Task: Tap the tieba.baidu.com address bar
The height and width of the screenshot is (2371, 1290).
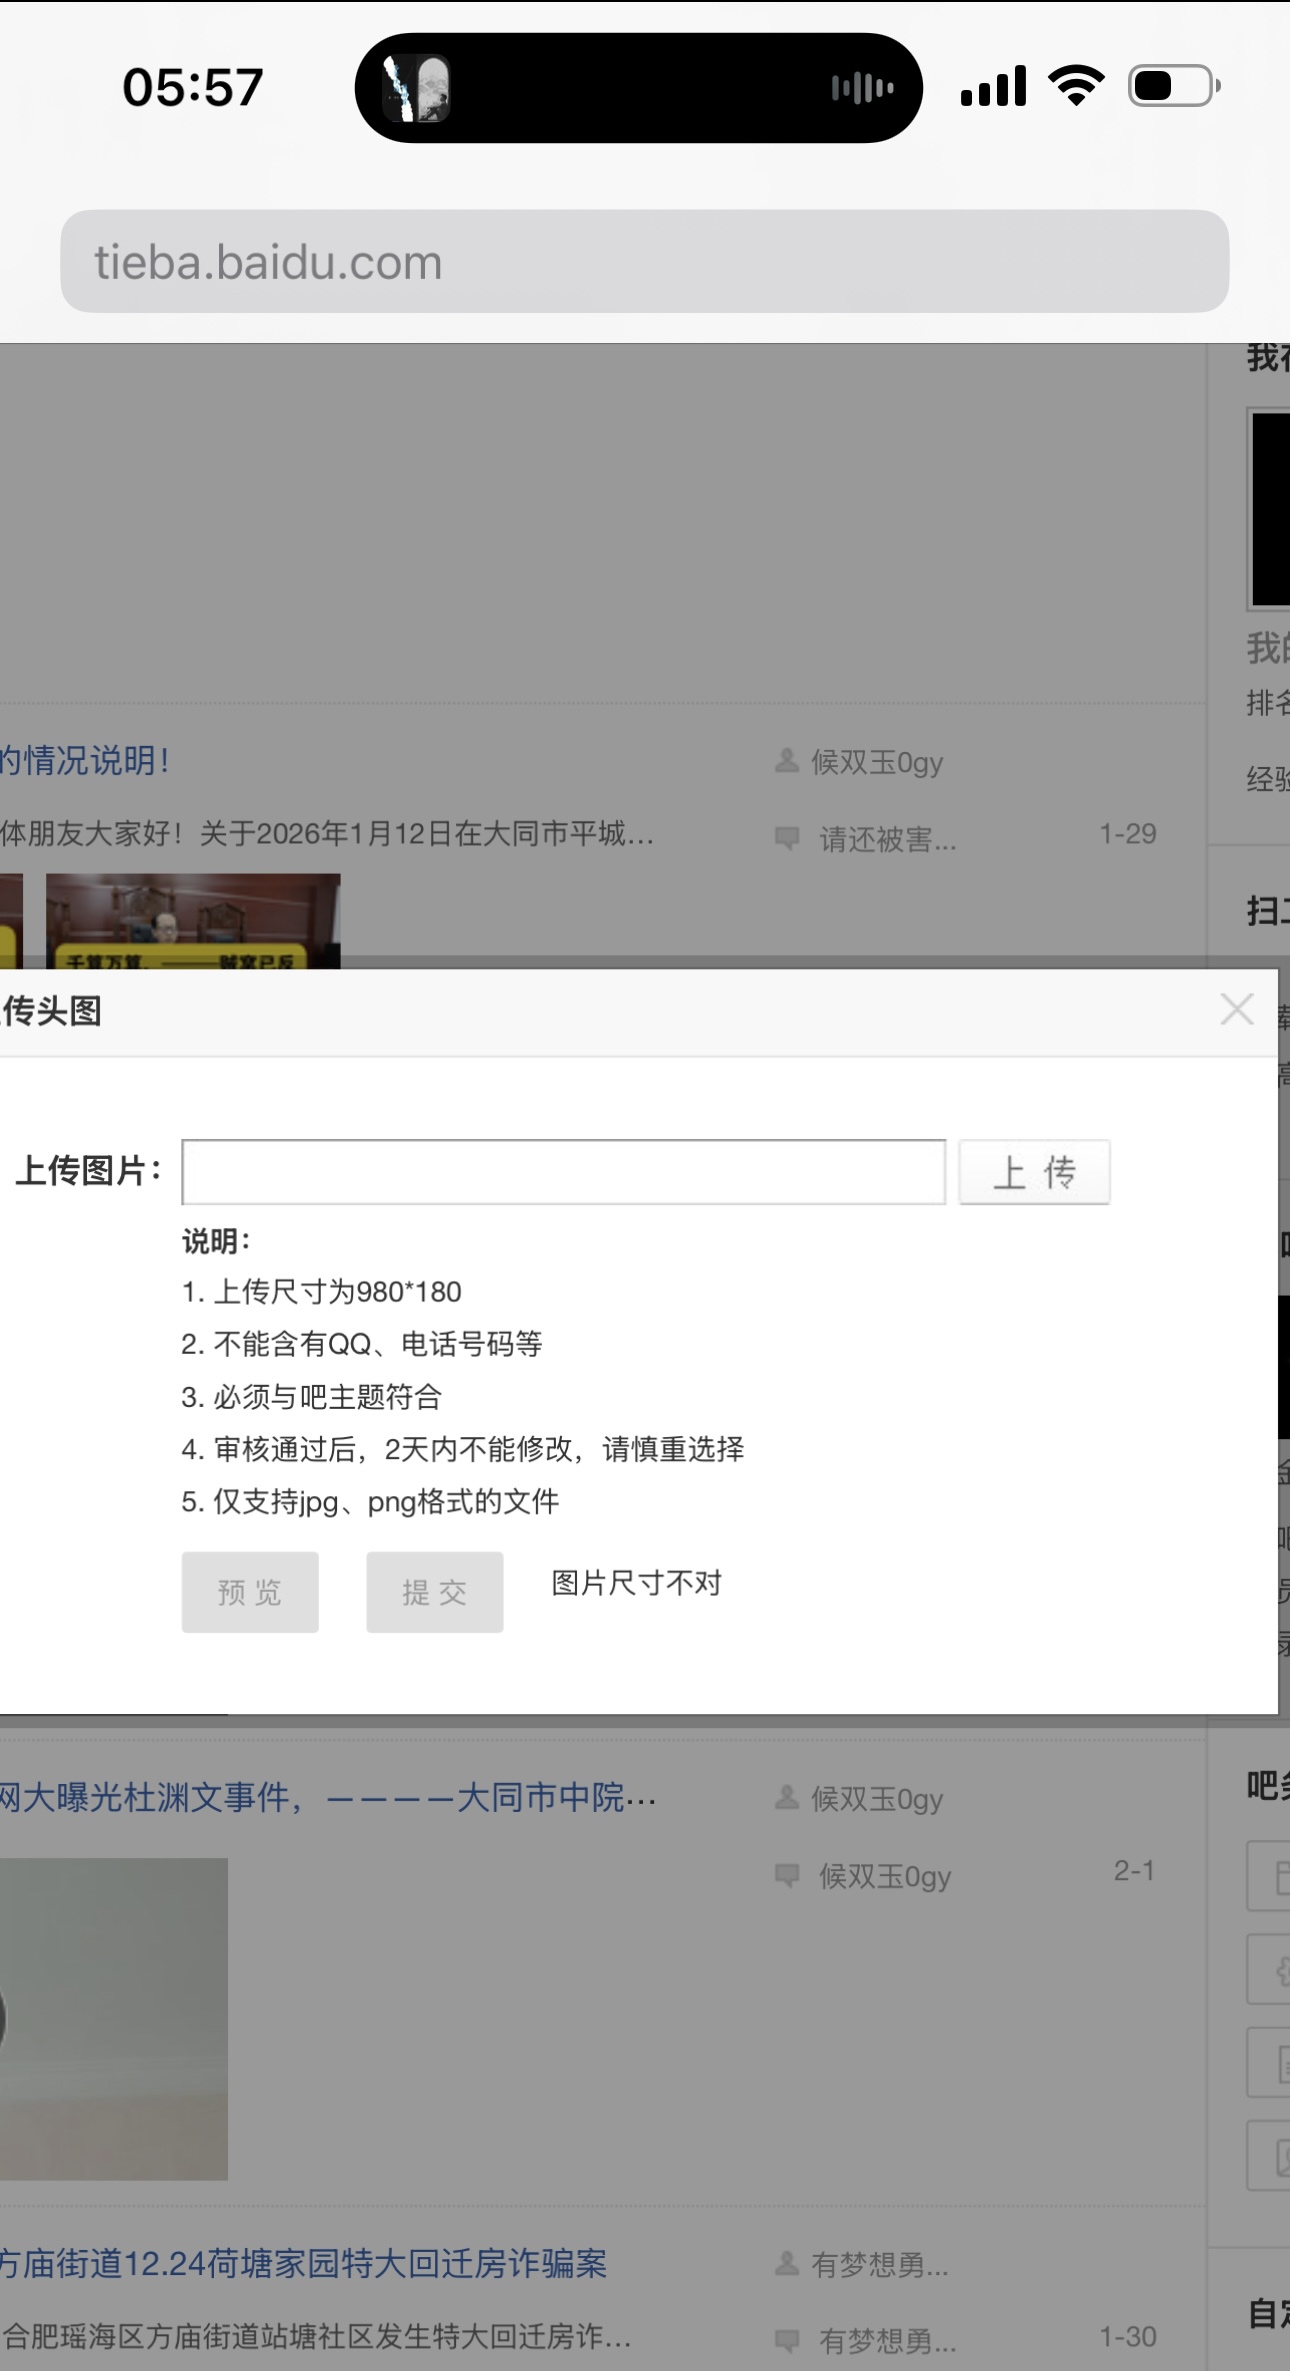Action: tap(644, 262)
